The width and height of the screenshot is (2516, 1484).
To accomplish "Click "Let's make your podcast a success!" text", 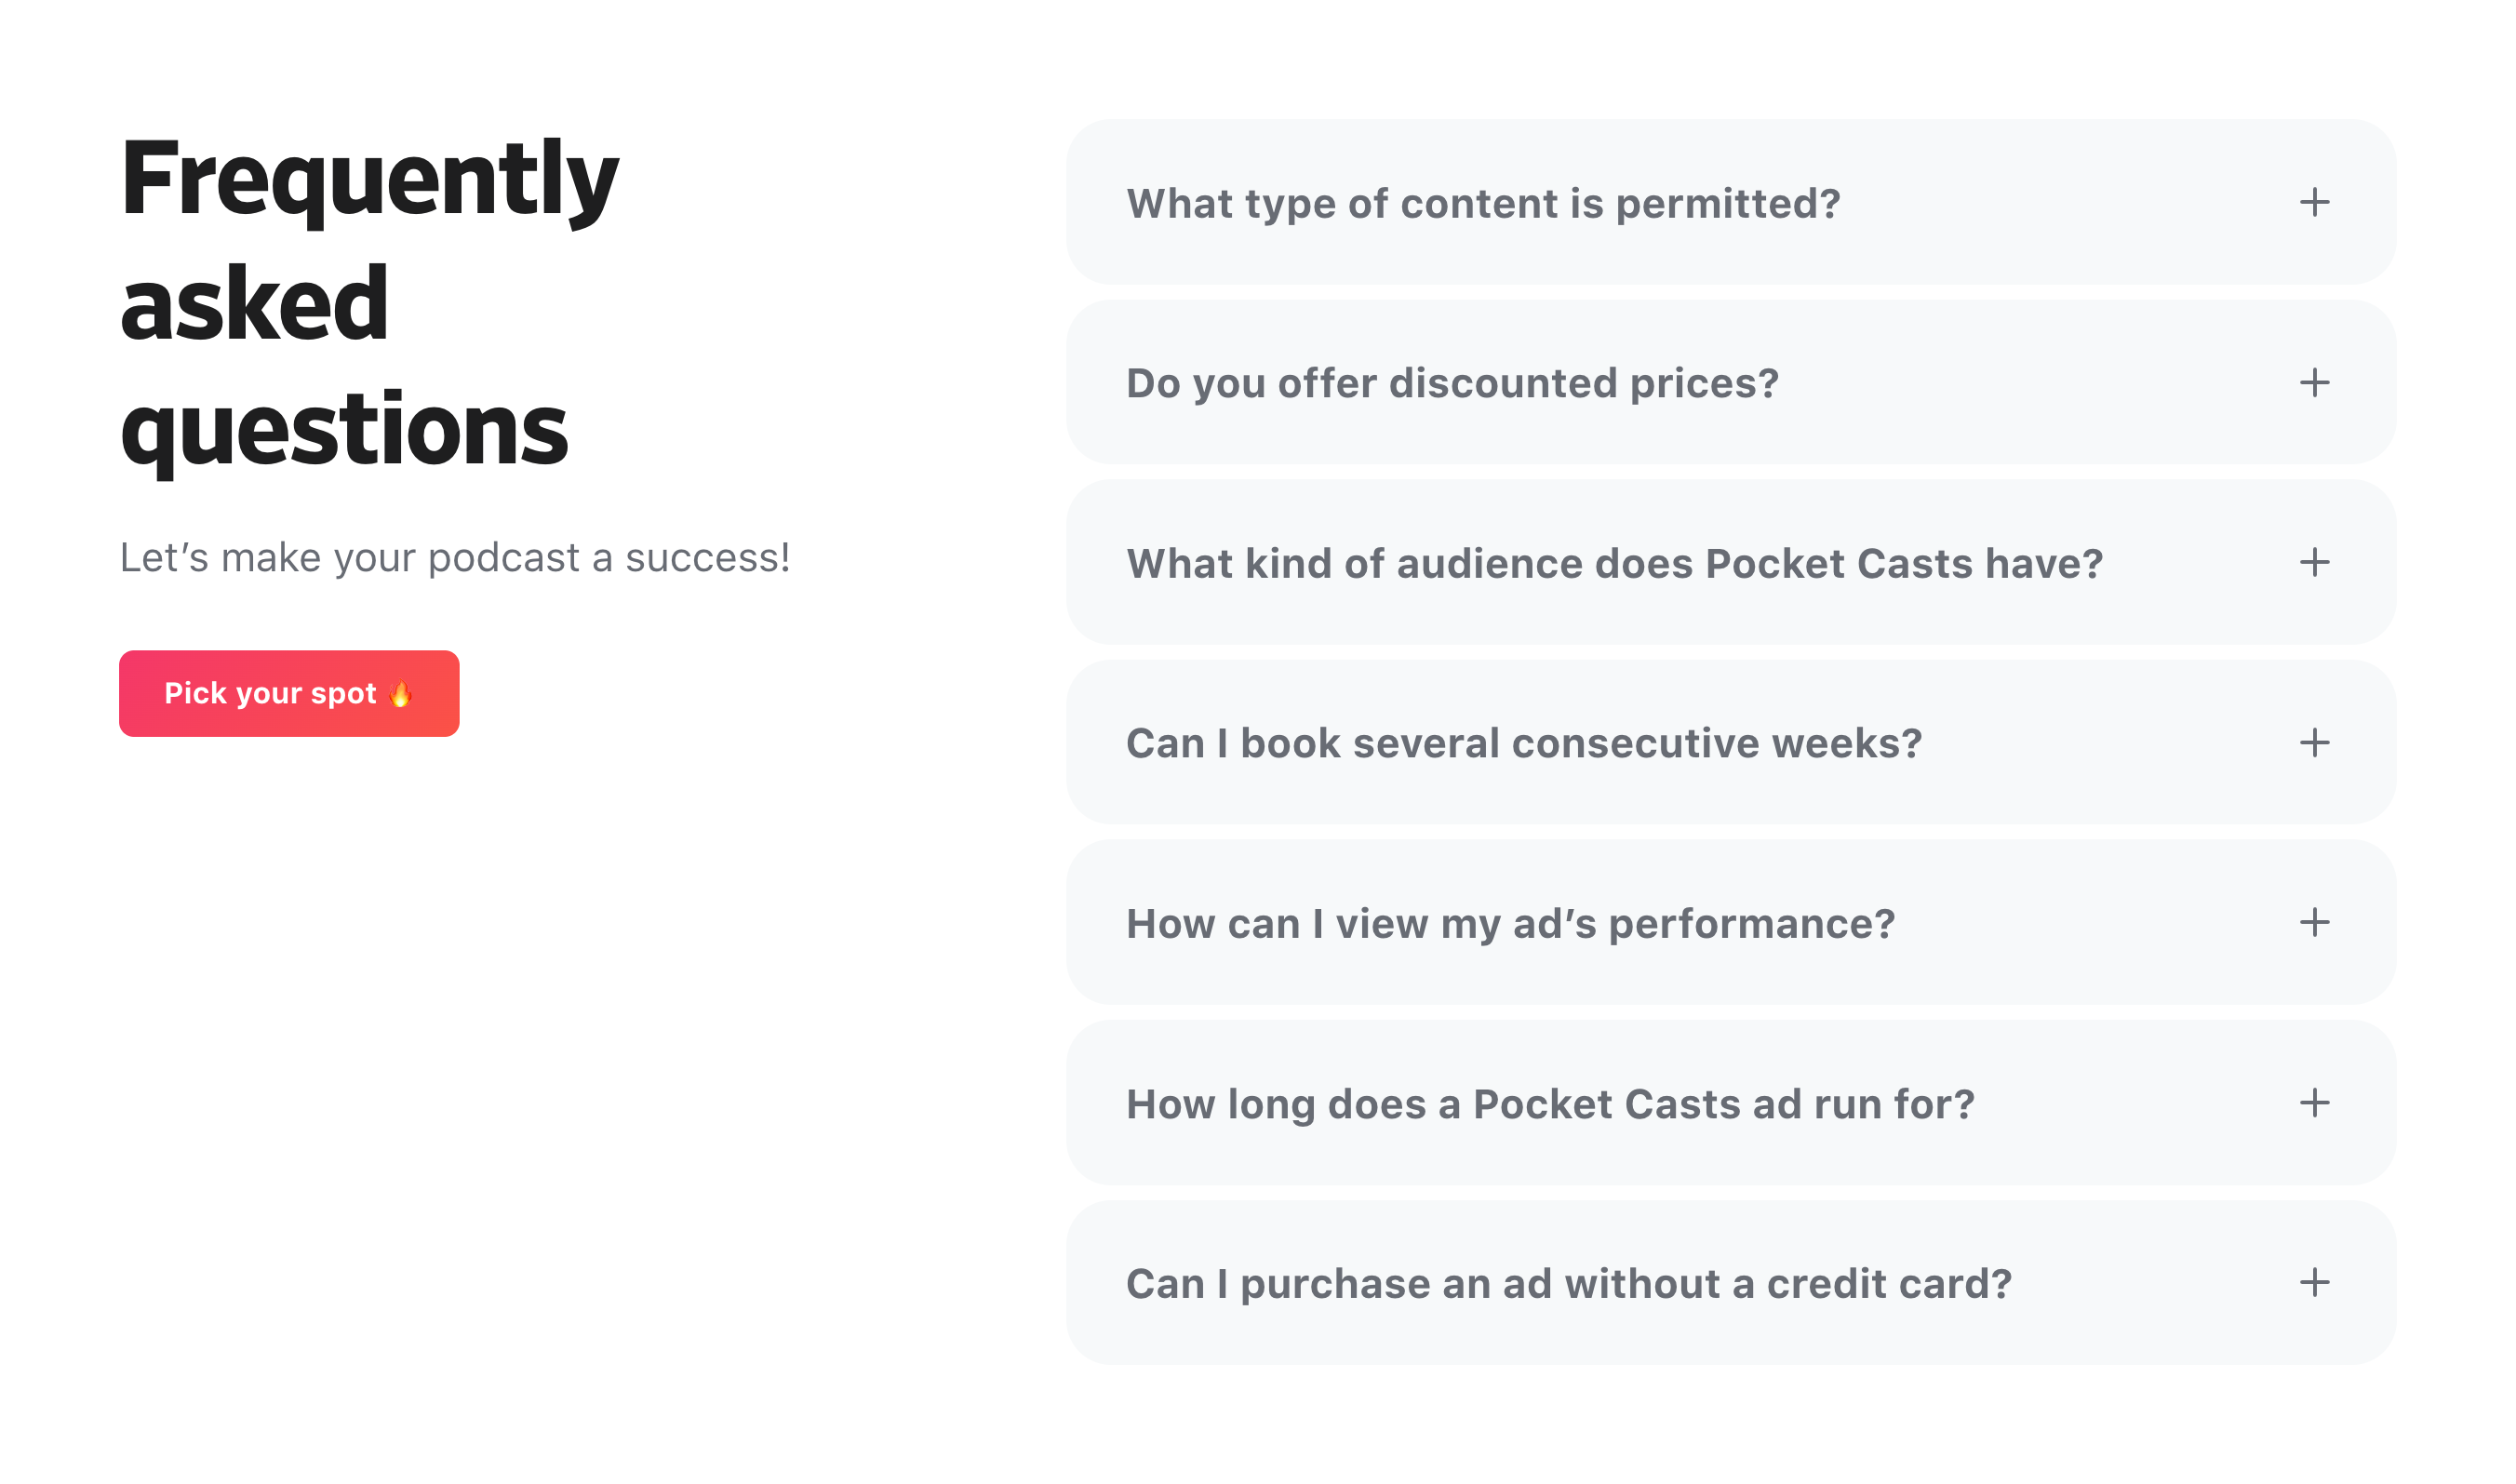I will click(455, 558).
